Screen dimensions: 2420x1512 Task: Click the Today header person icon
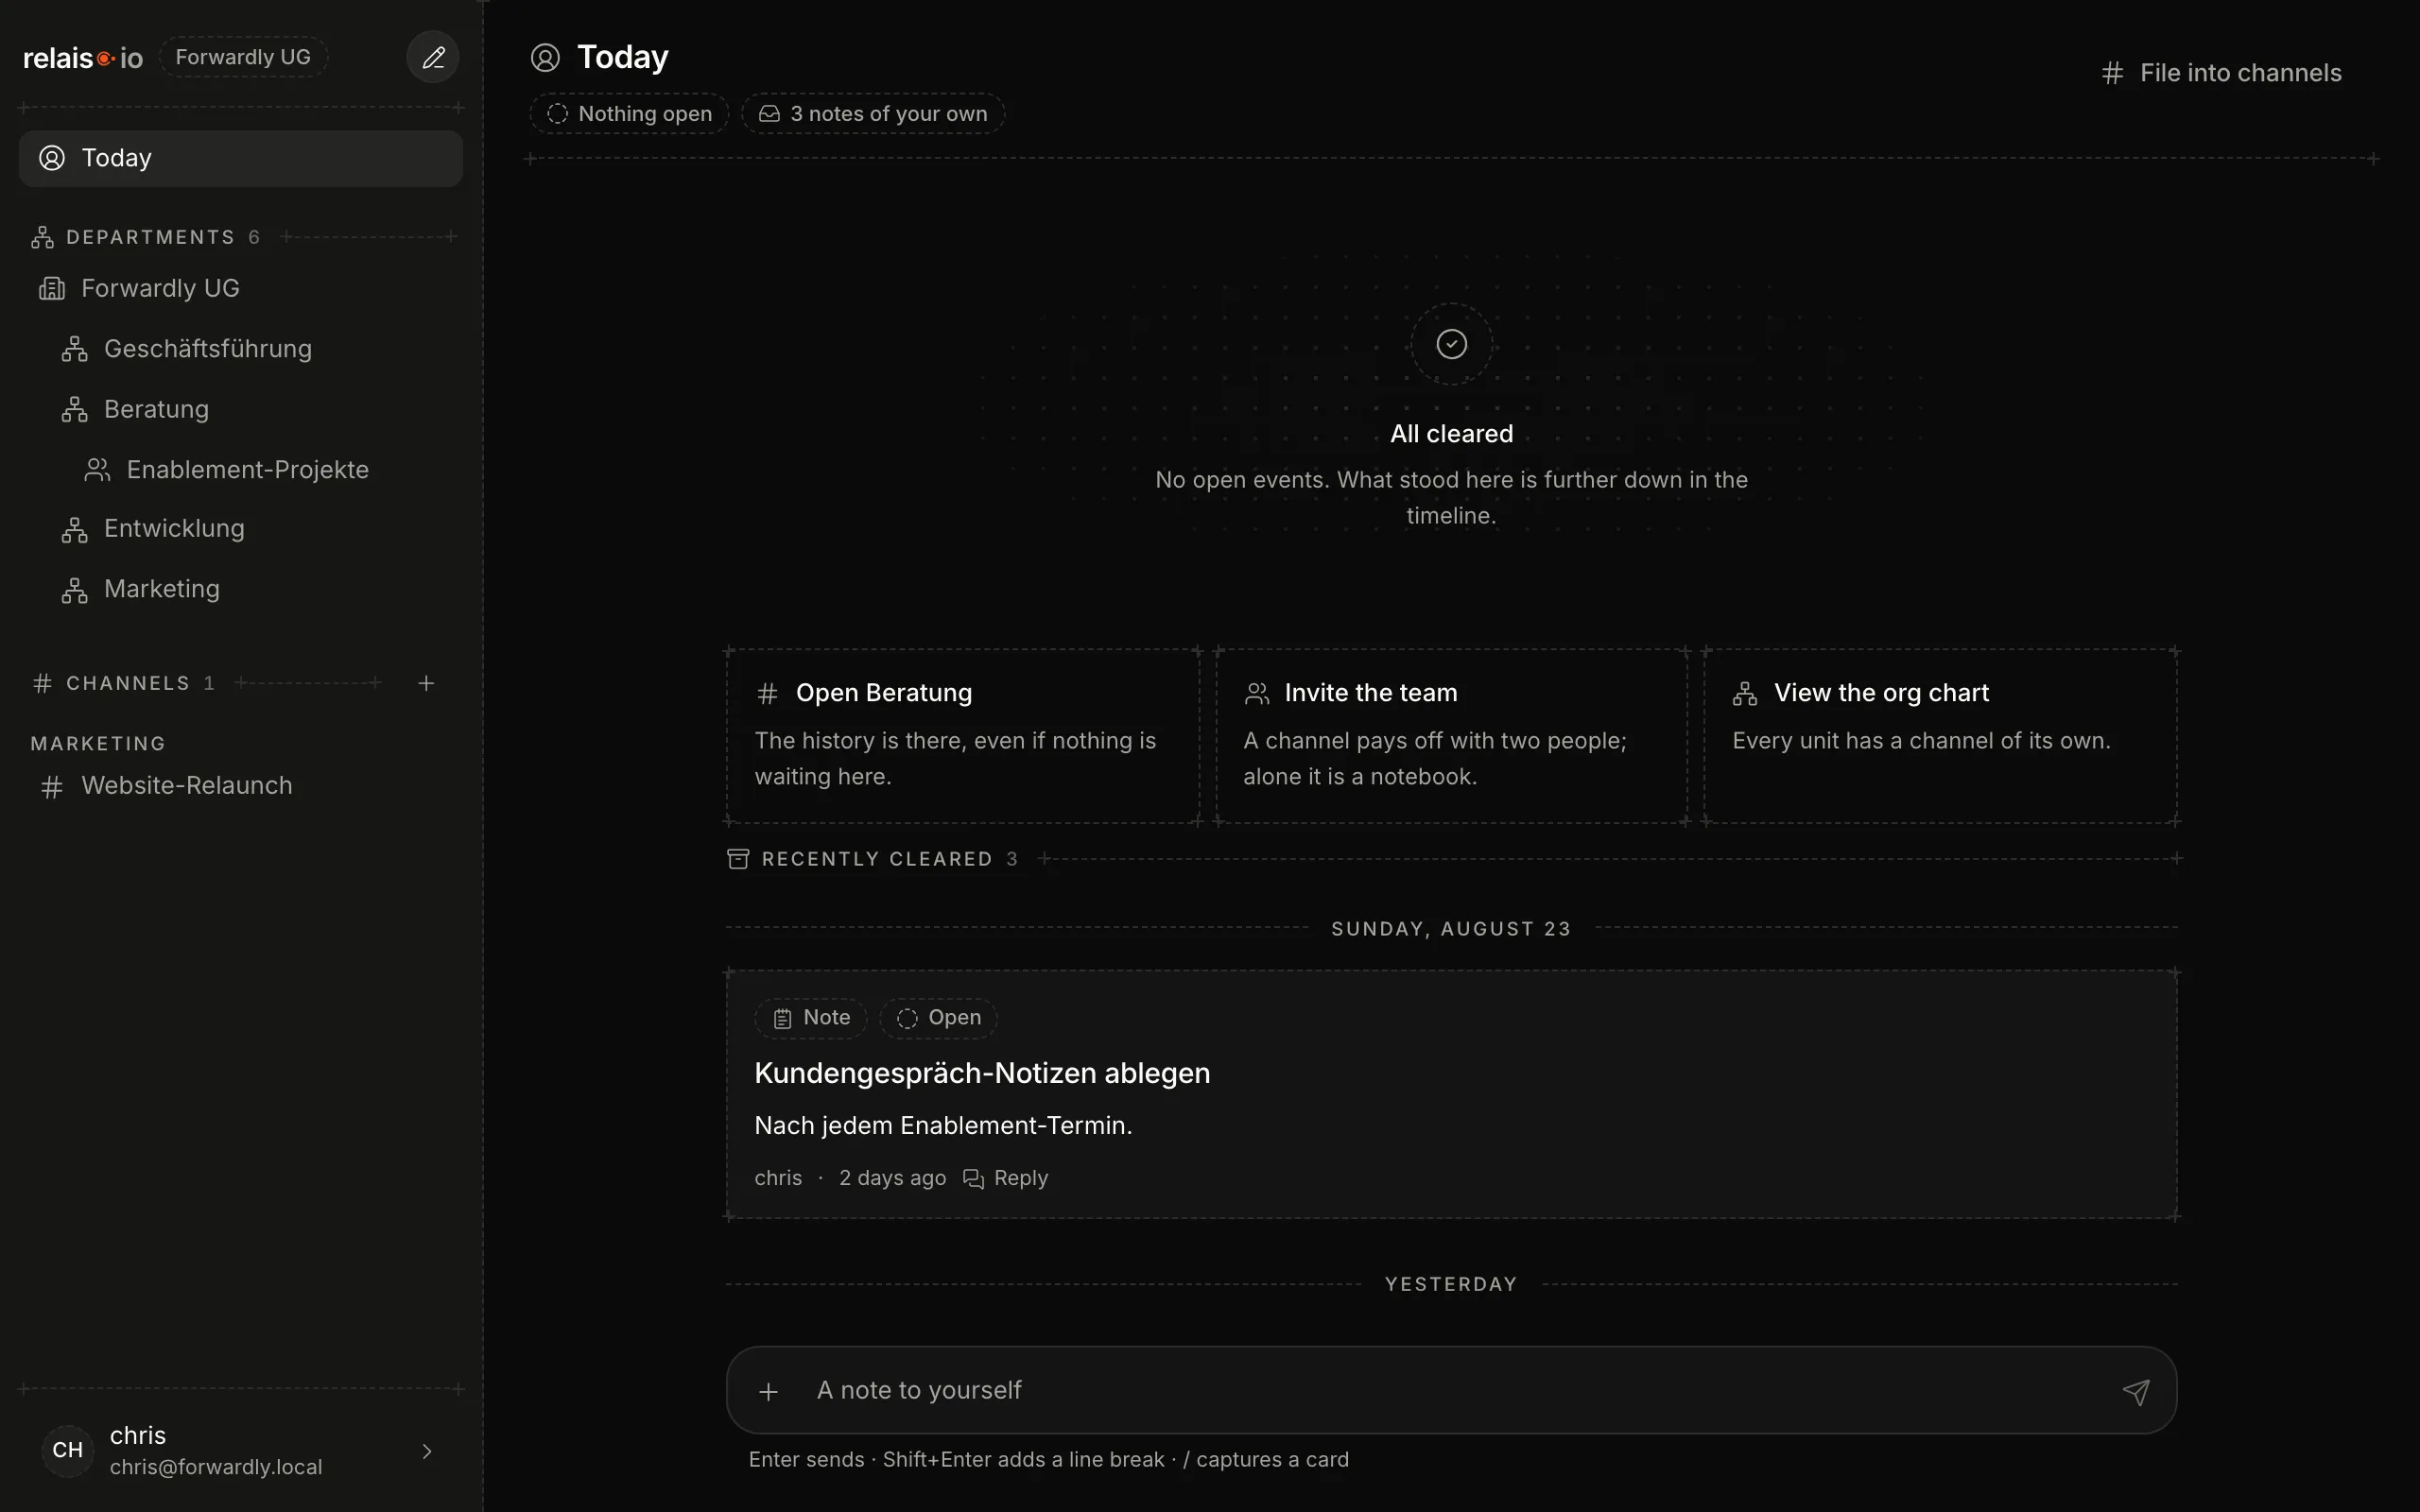(x=545, y=57)
